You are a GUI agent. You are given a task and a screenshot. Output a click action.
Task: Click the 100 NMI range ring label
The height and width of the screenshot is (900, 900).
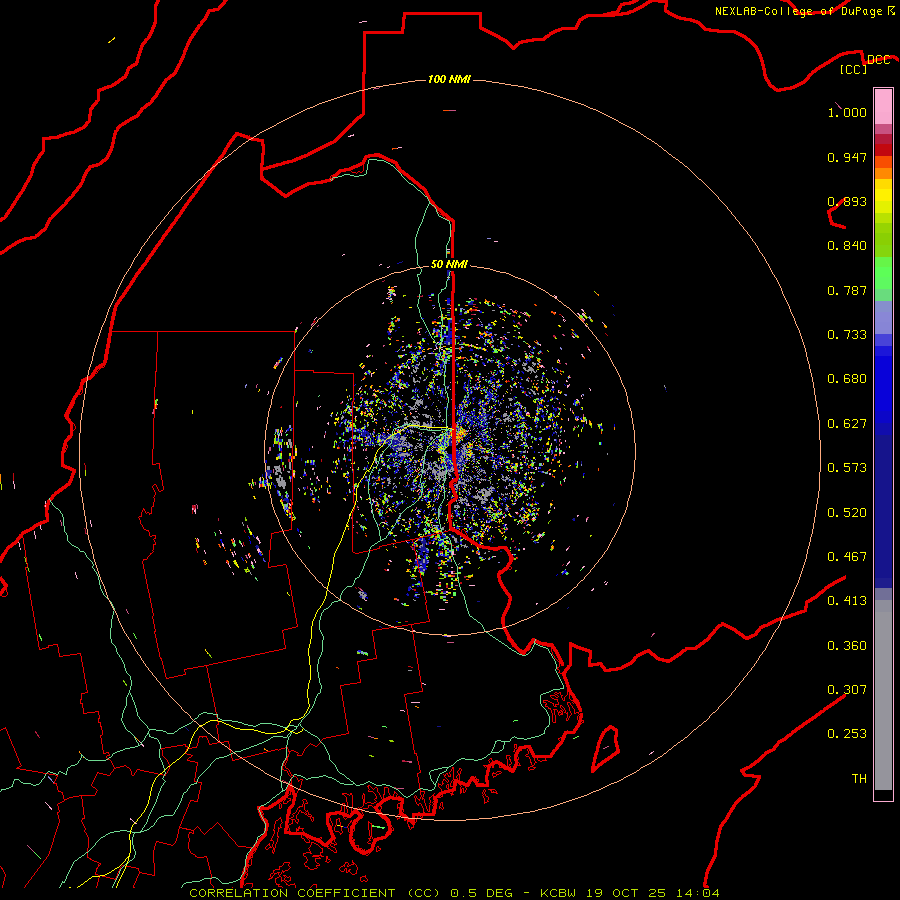point(449,79)
